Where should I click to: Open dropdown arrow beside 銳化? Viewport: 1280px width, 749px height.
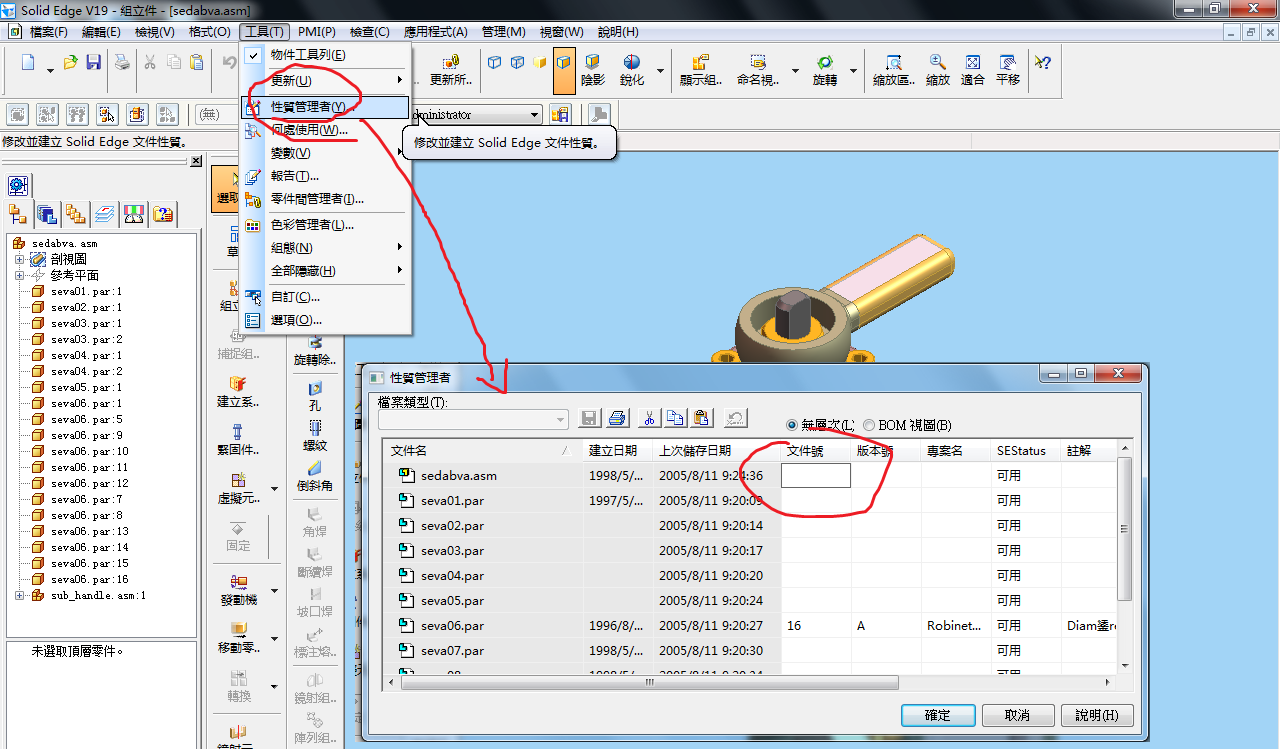(660, 70)
